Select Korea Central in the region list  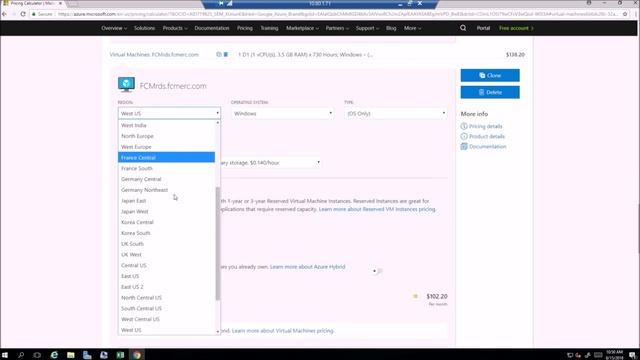pos(167,222)
